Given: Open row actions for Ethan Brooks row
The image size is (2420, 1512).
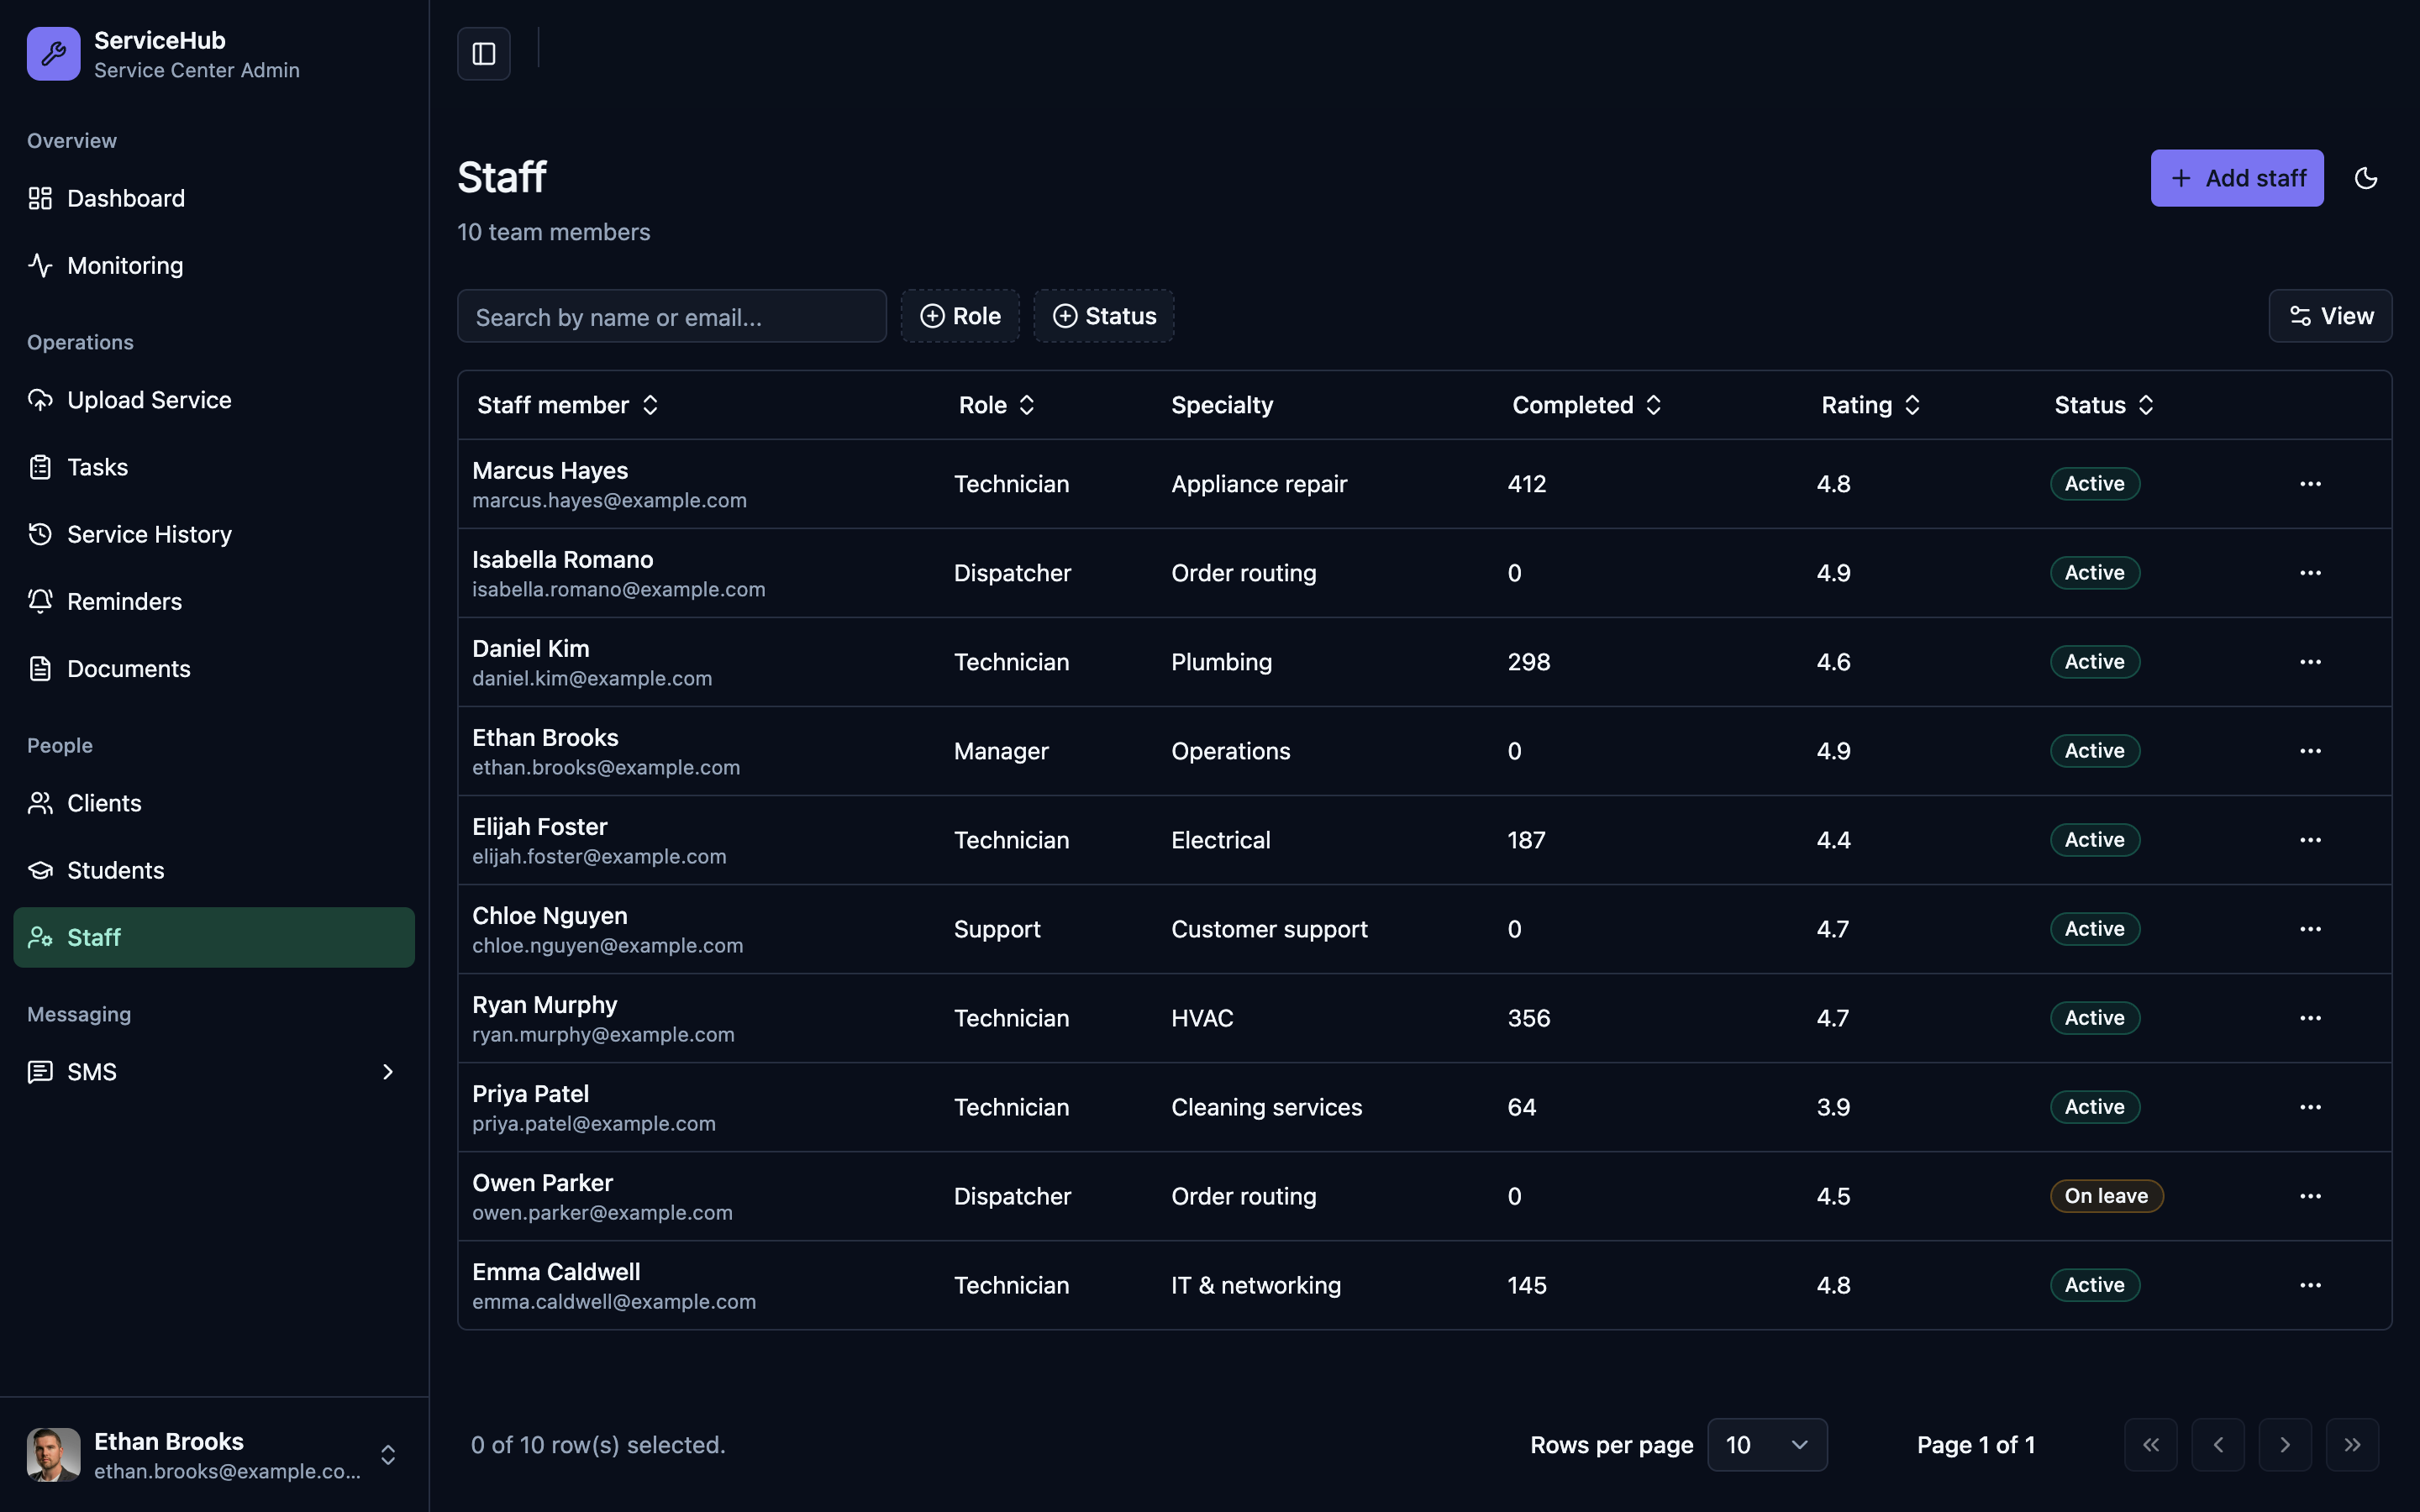Looking at the screenshot, I should coord(2310,751).
